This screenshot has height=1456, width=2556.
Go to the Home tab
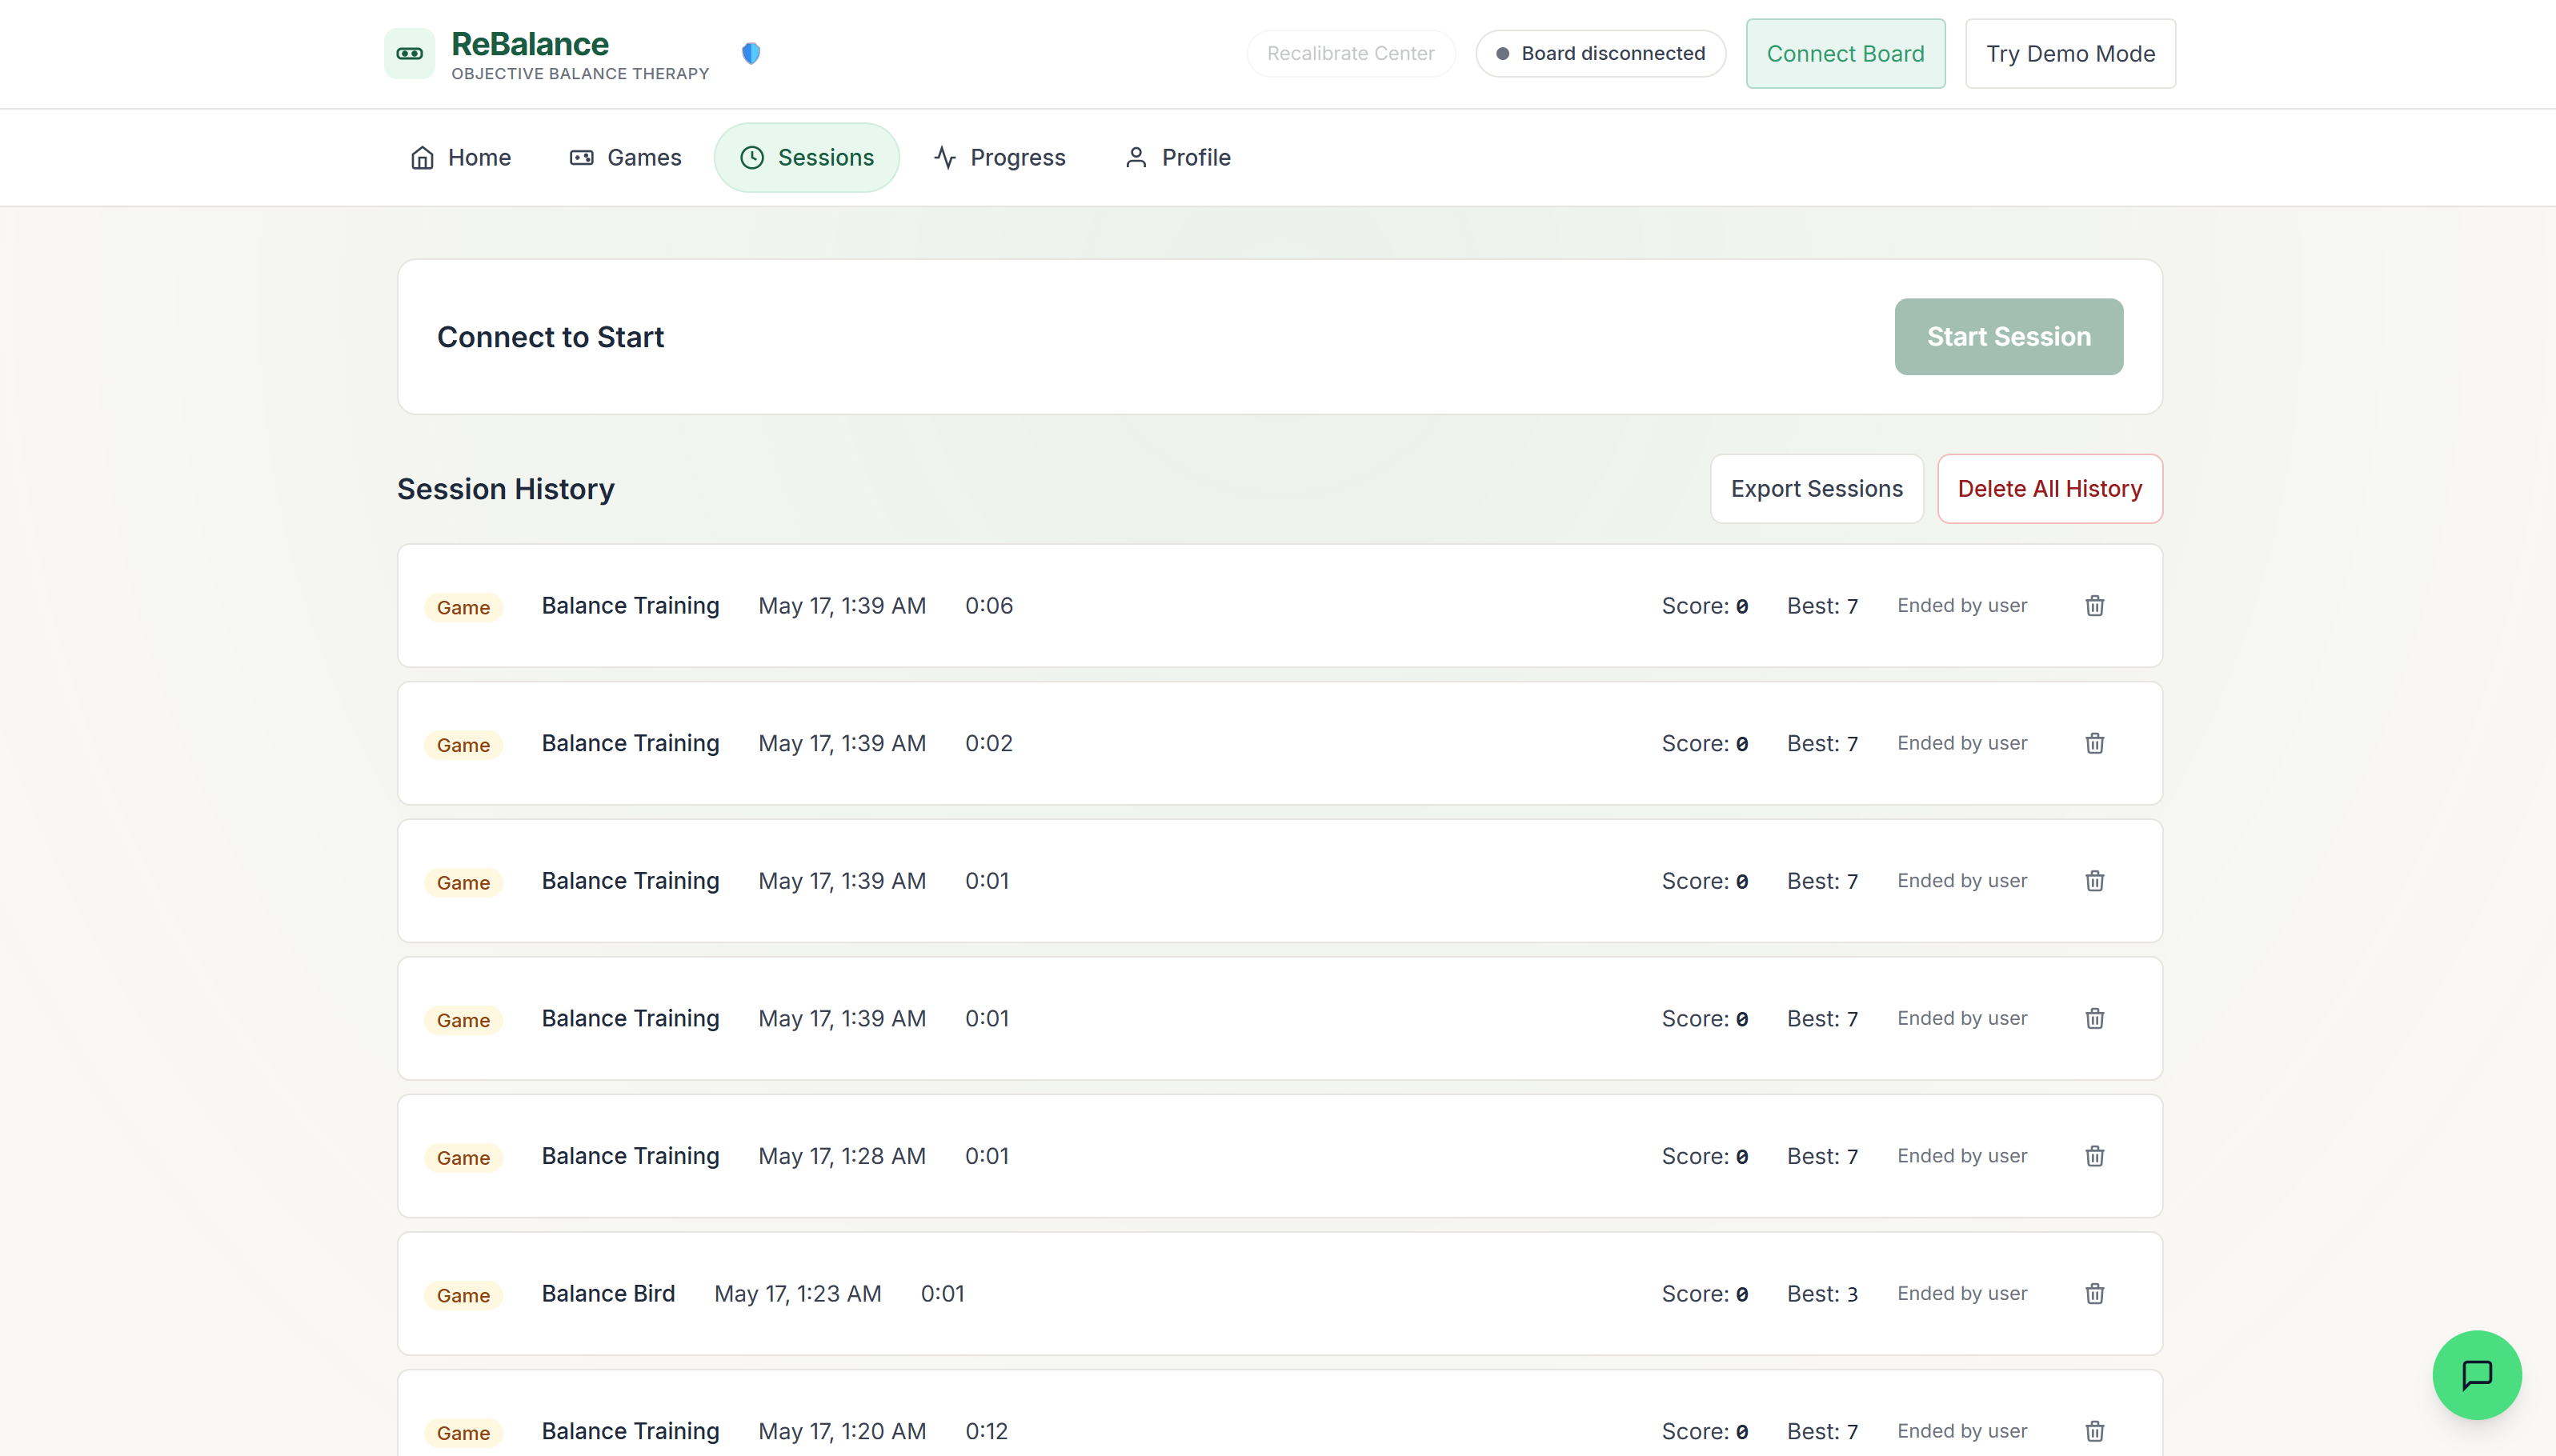(461, 157)
